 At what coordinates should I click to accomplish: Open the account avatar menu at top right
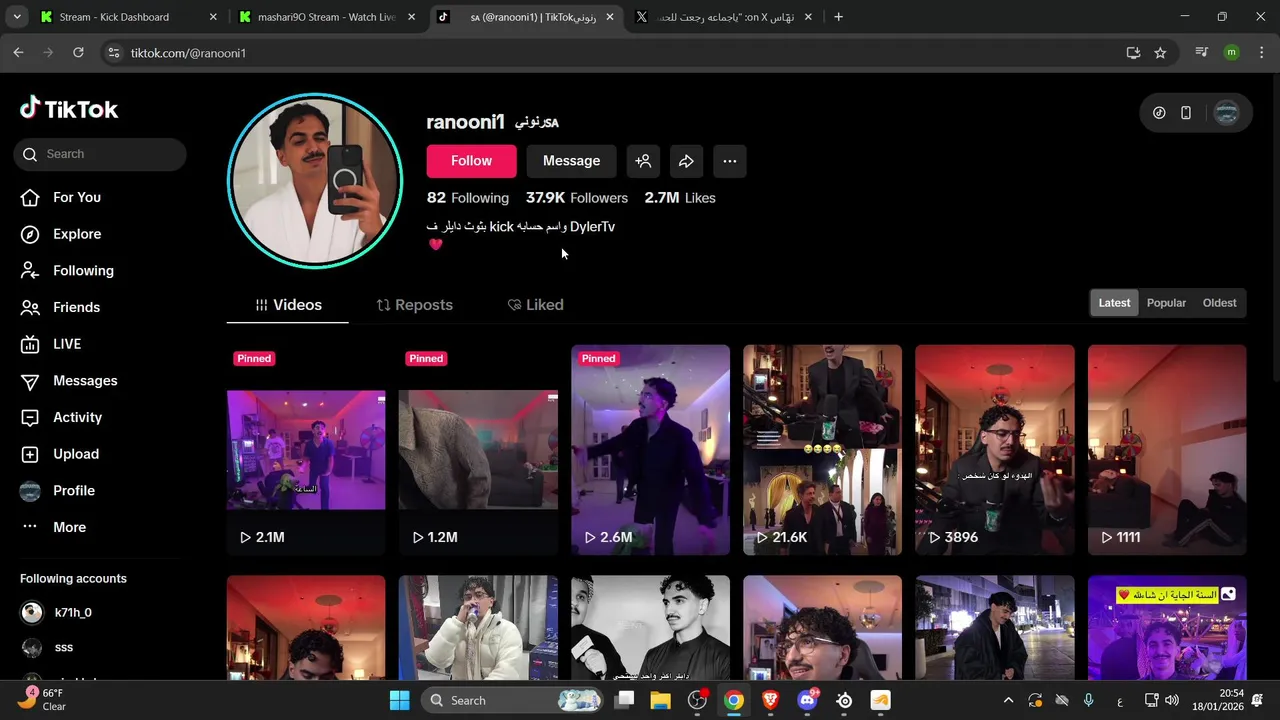(1226, 113)
